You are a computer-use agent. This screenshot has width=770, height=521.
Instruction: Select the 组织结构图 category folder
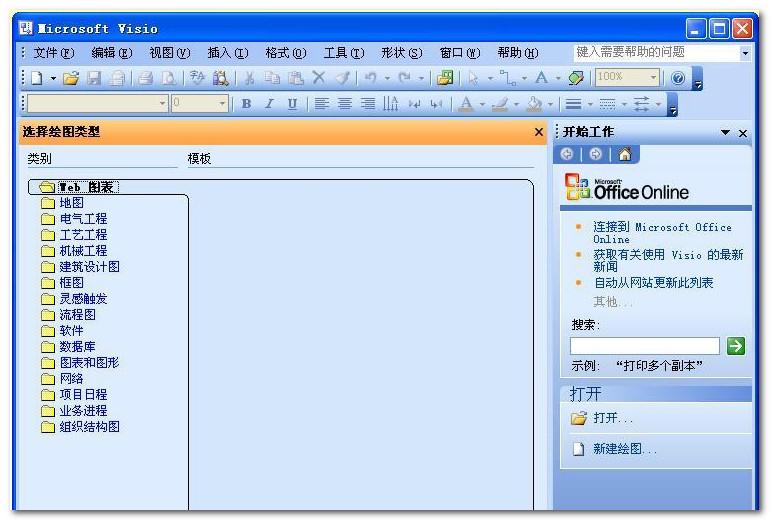[80, 427]
